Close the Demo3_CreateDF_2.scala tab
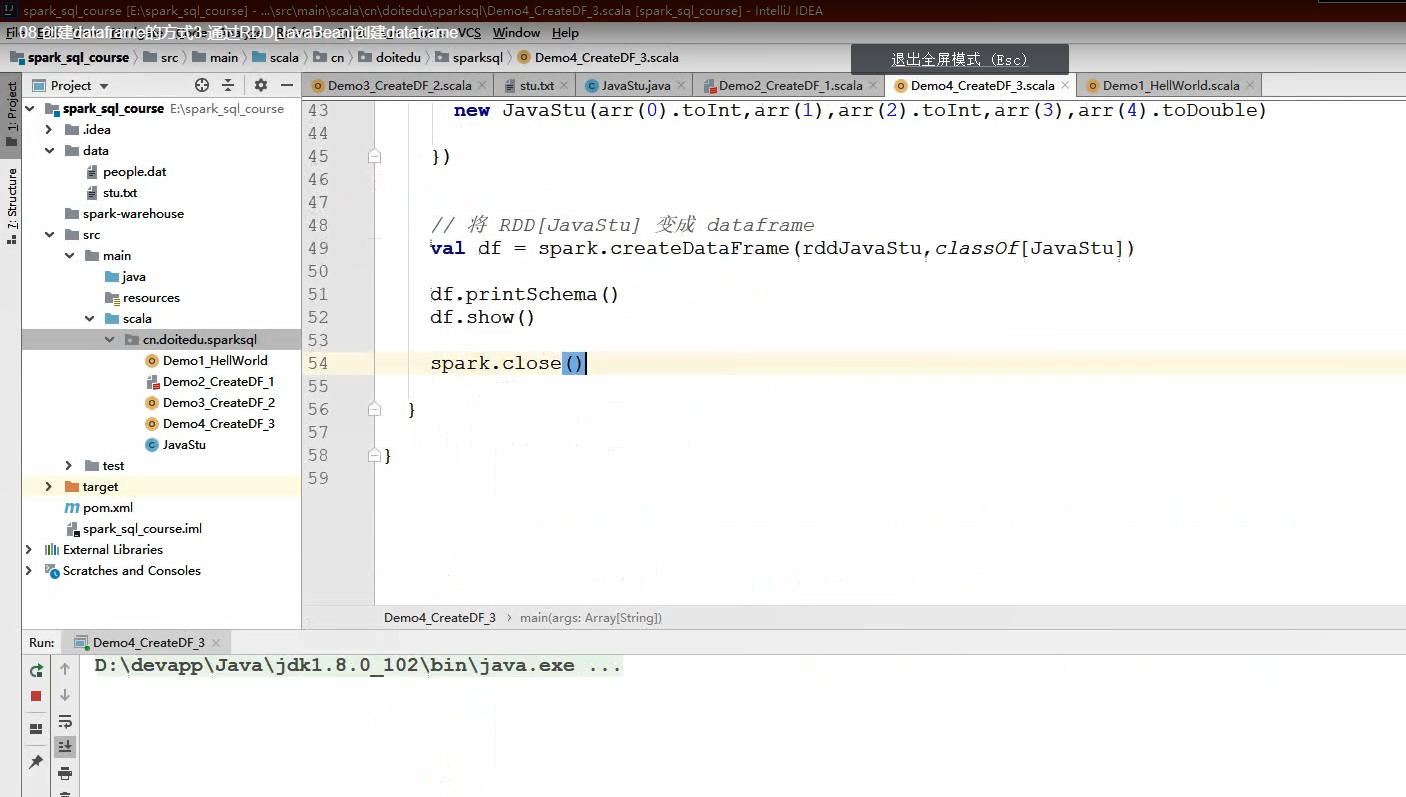1406x797 pixels. [481, 86]
